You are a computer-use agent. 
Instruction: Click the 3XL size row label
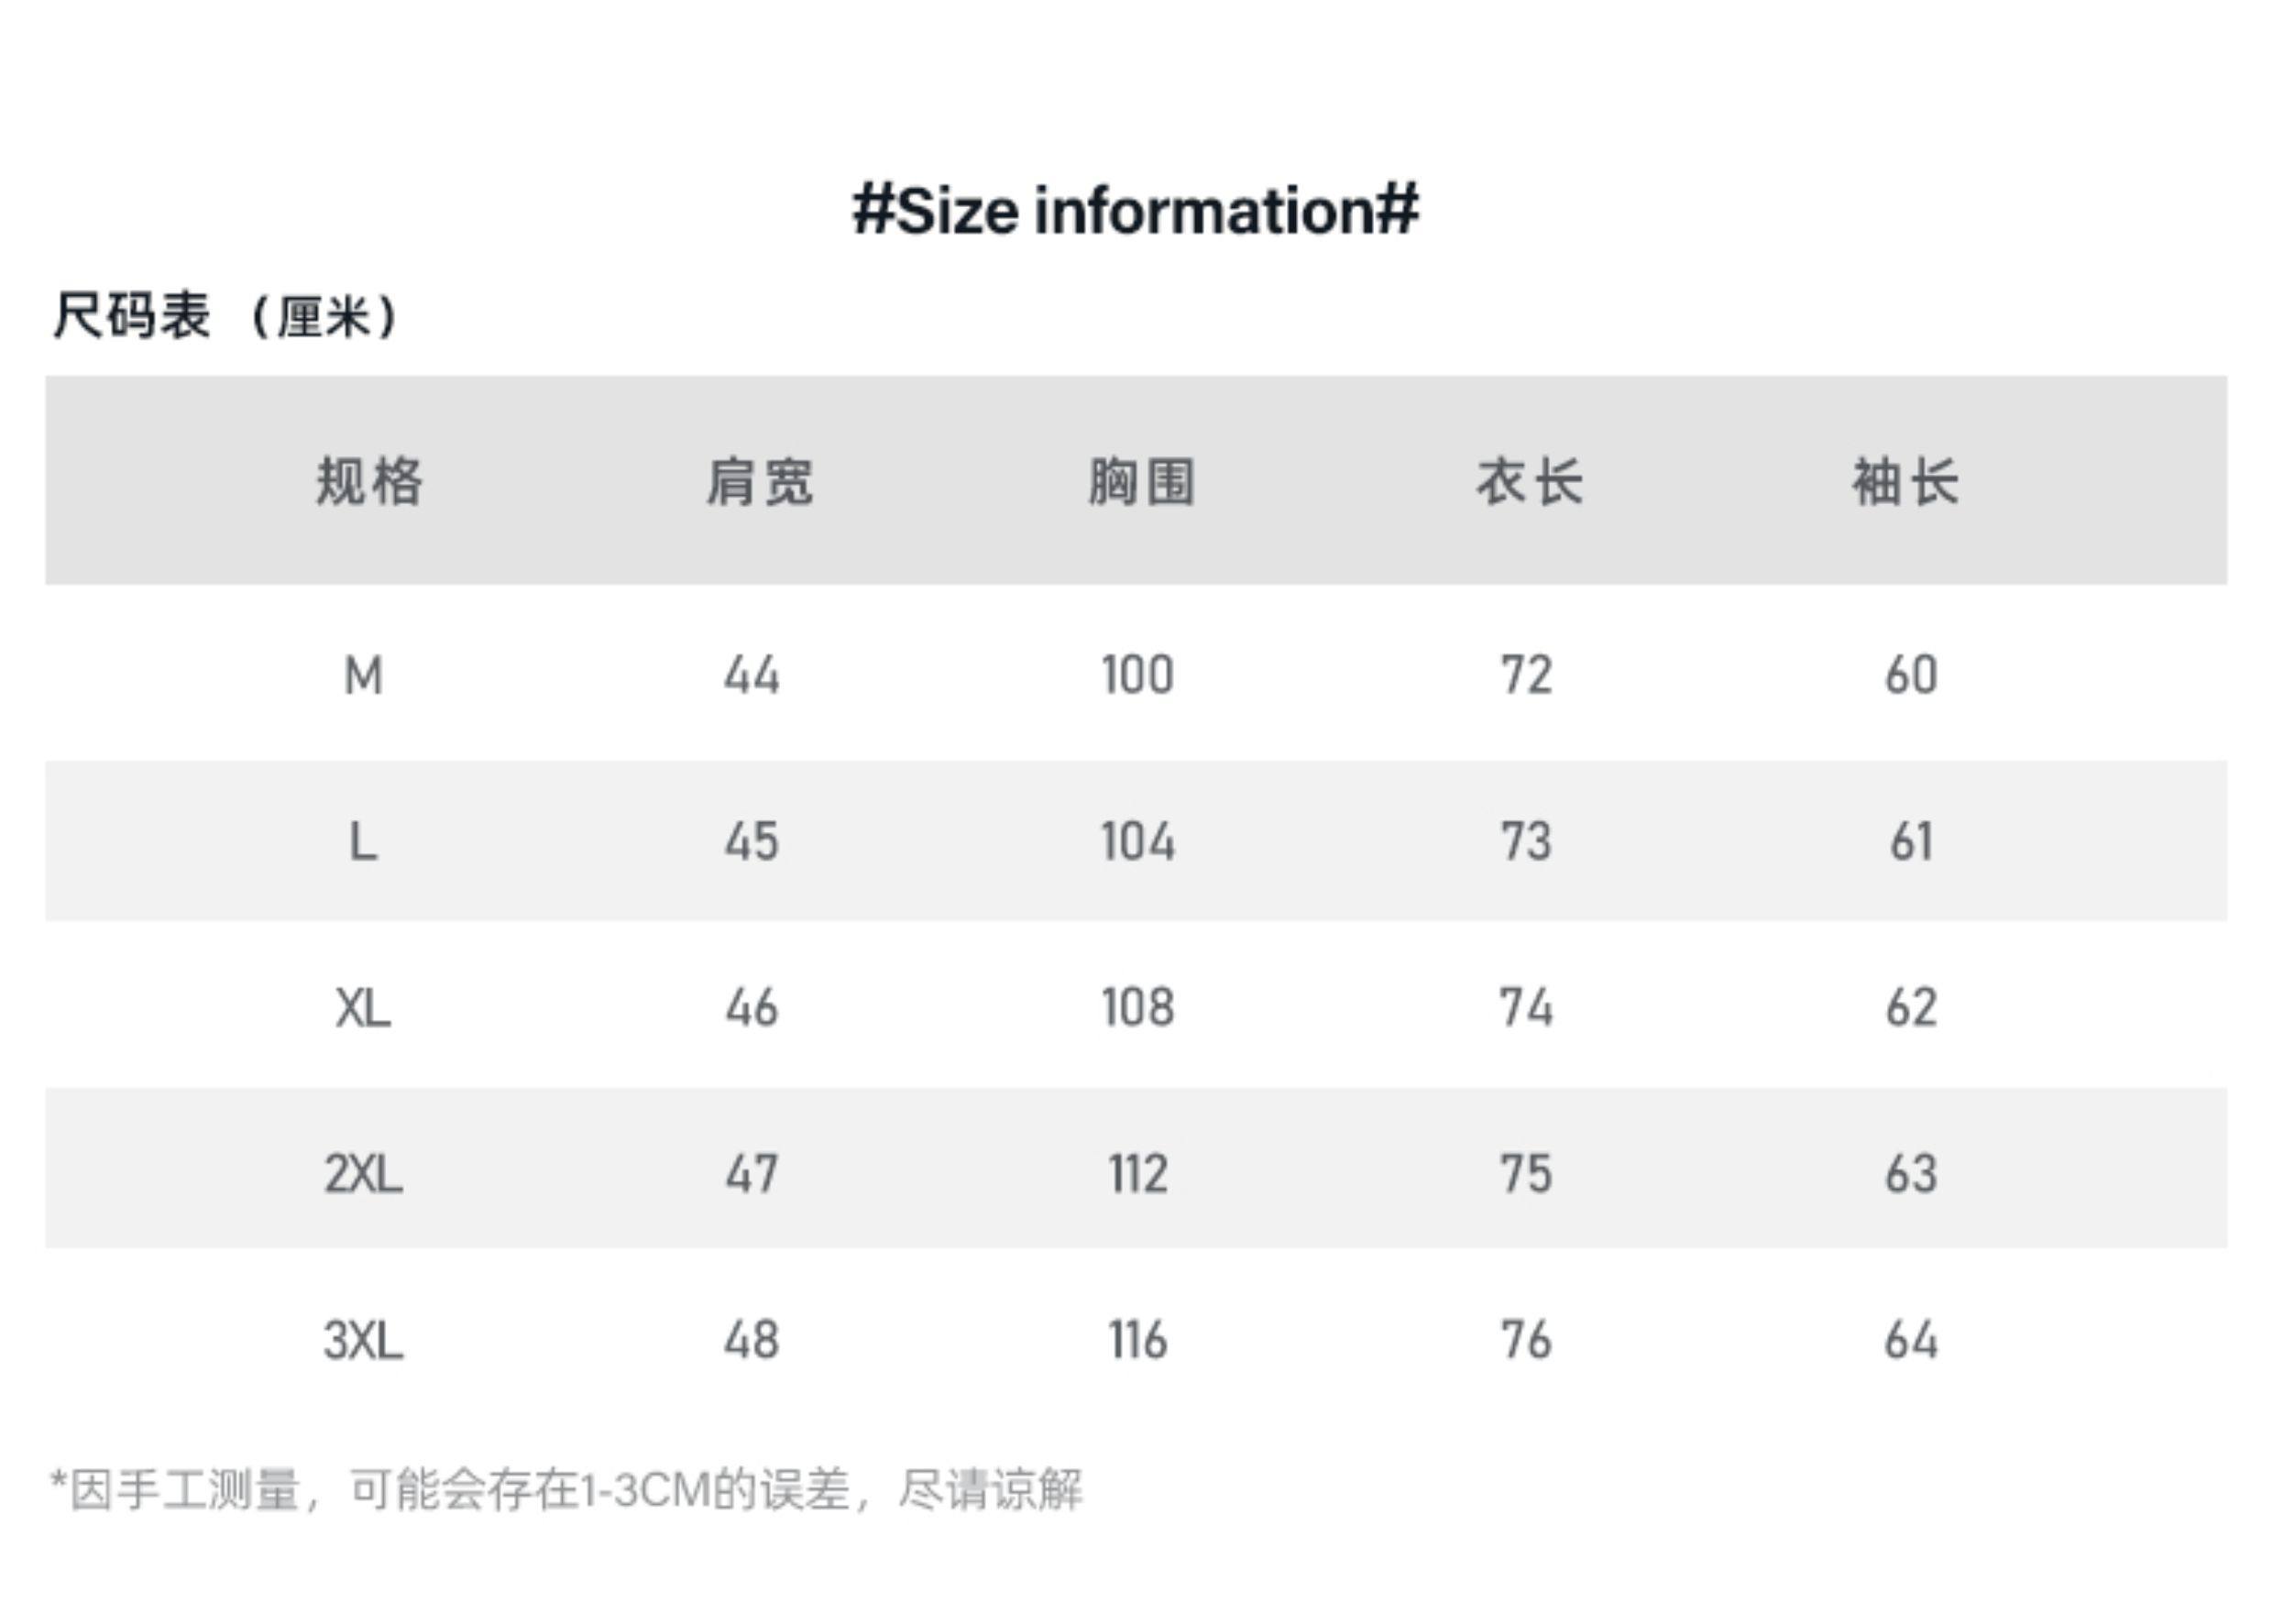point(363,1339)
